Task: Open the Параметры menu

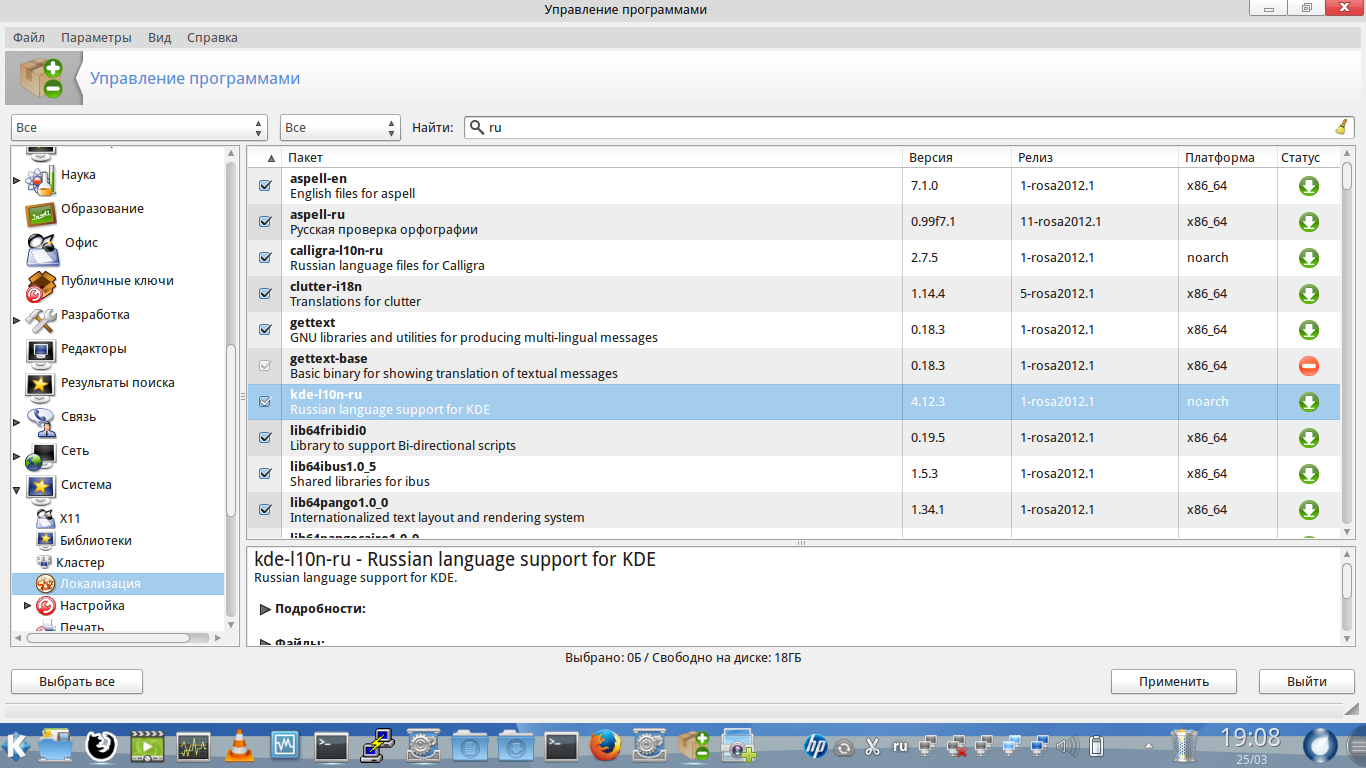Action: (x=96, y=38)
